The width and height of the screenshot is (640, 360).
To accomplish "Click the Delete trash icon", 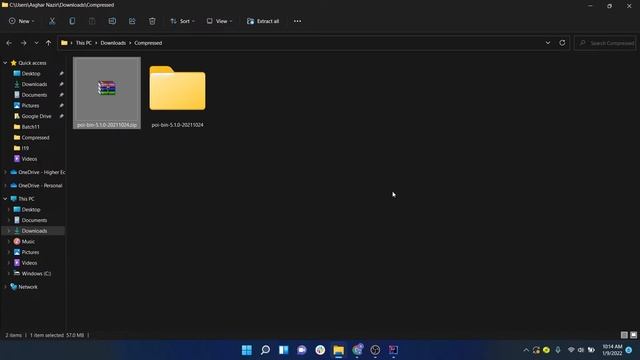I will point(152,21).
